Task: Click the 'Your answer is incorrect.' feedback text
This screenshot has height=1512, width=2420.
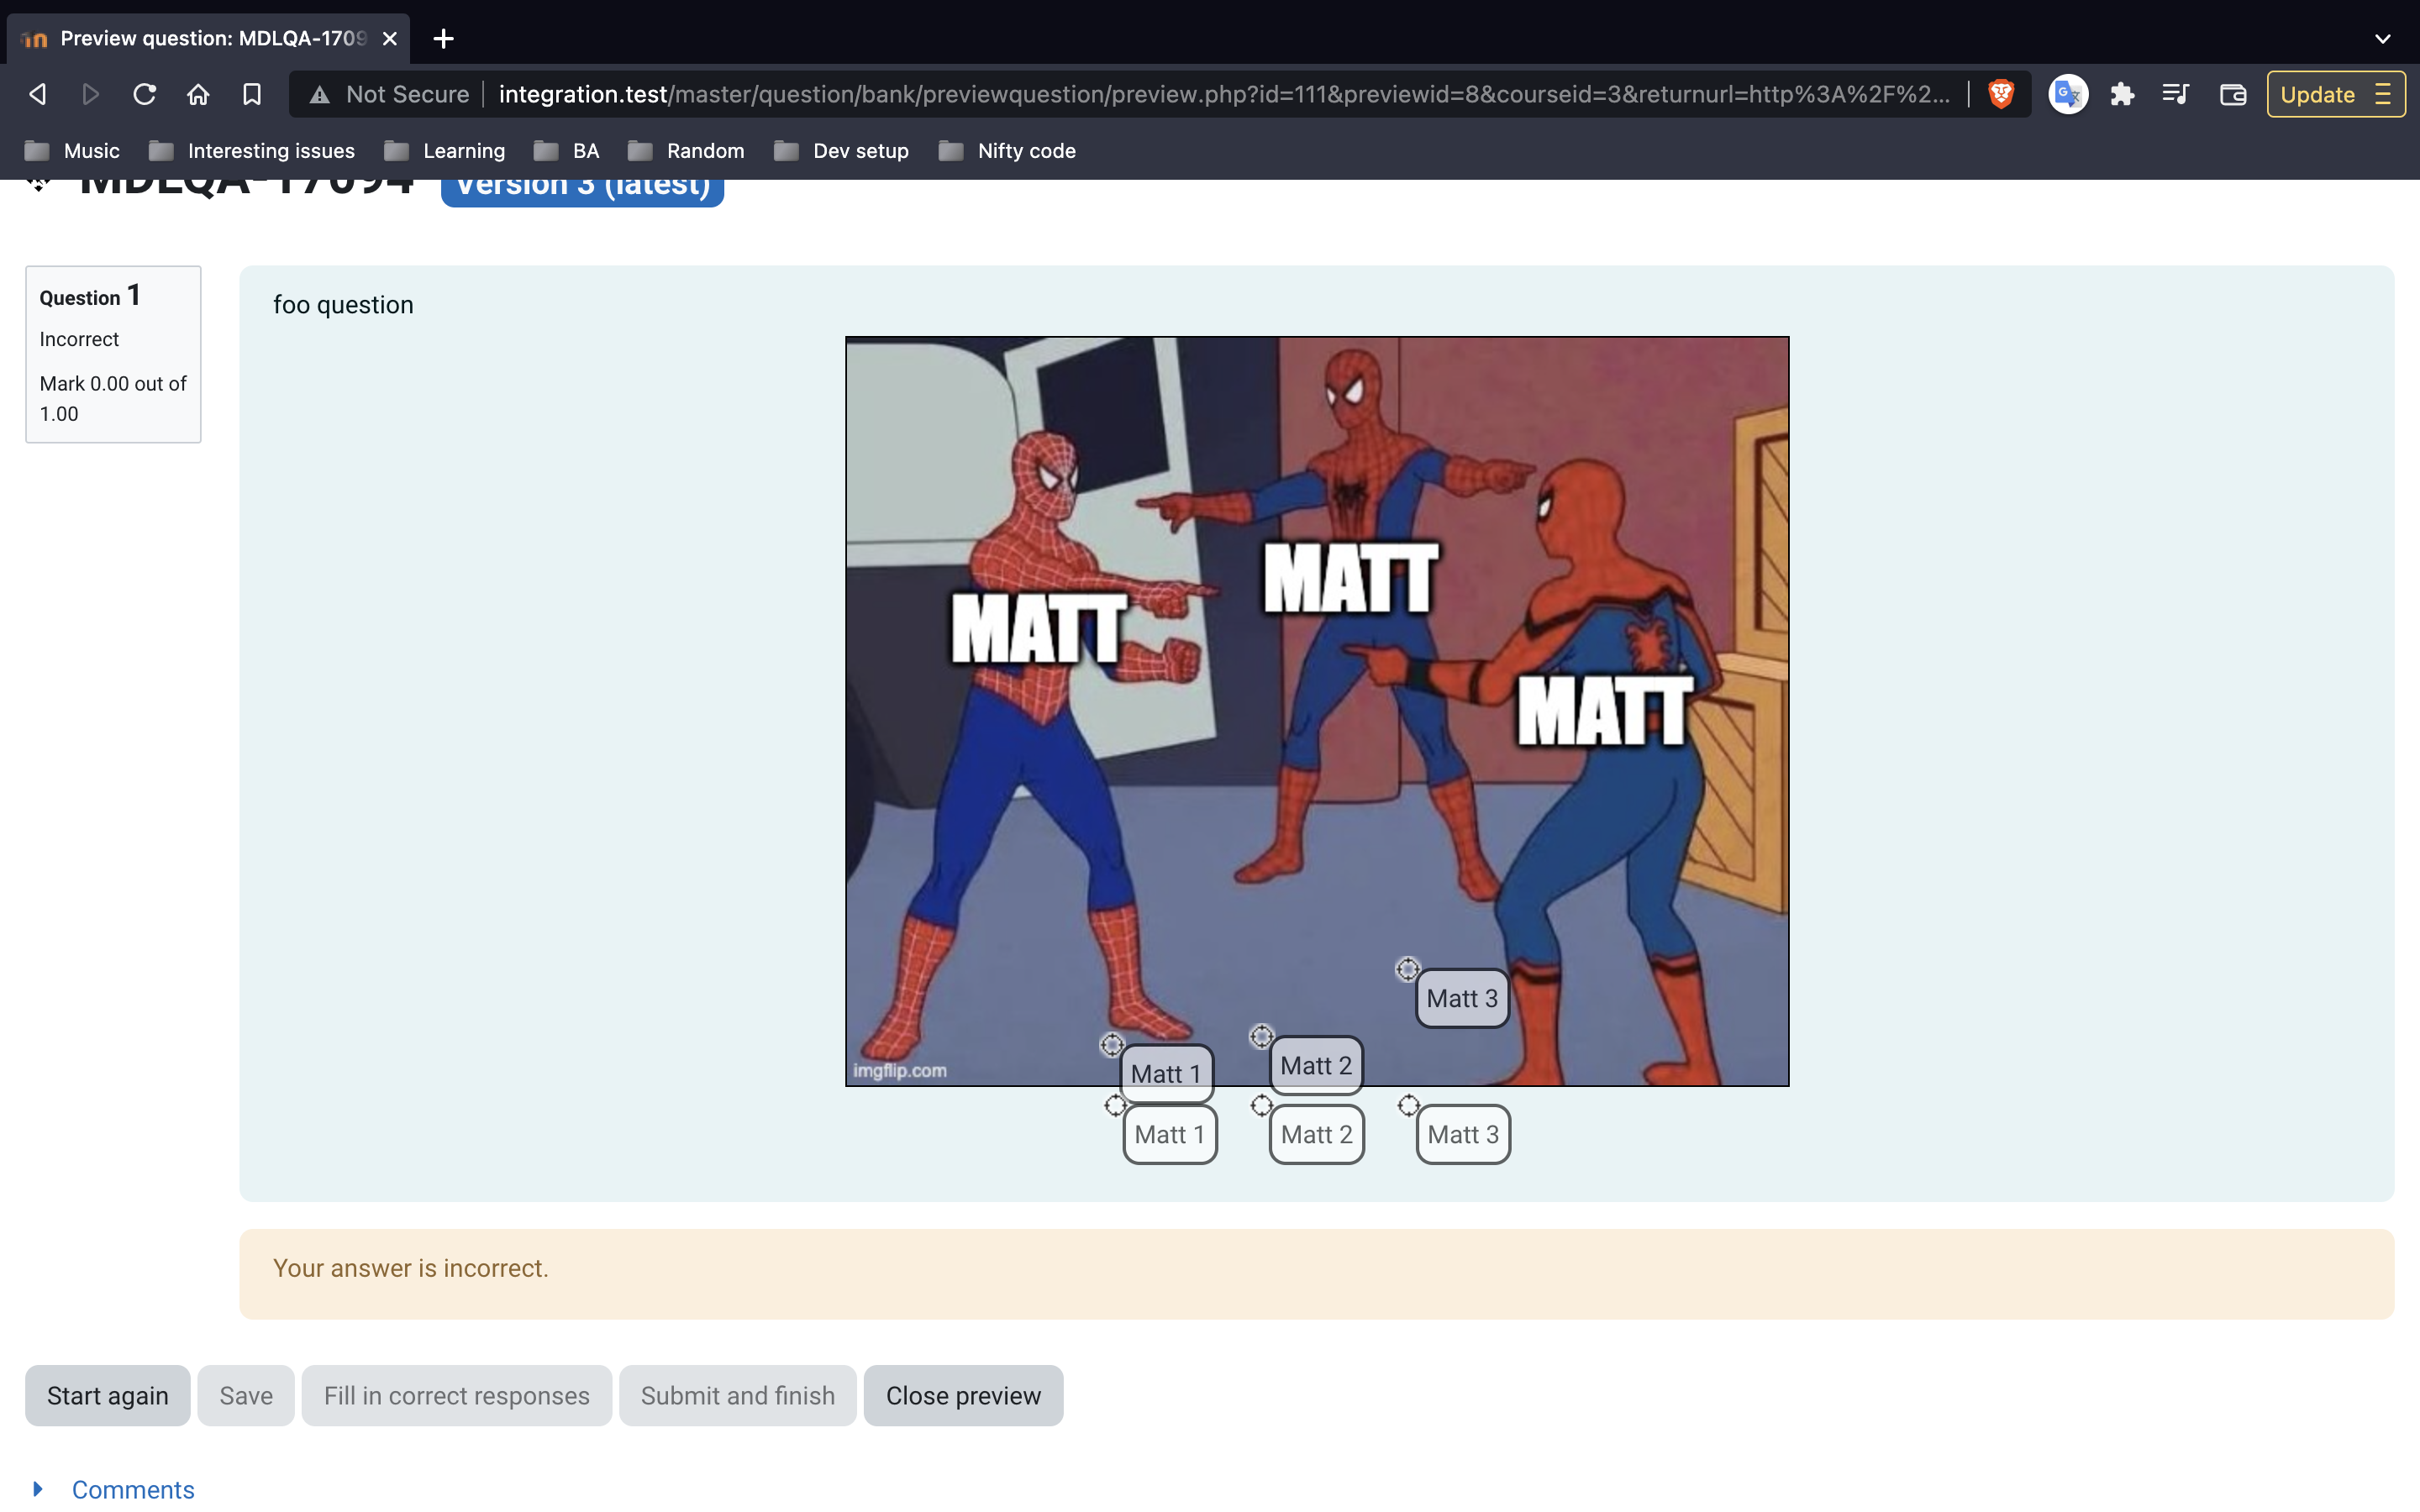Action: (411, 1268)
